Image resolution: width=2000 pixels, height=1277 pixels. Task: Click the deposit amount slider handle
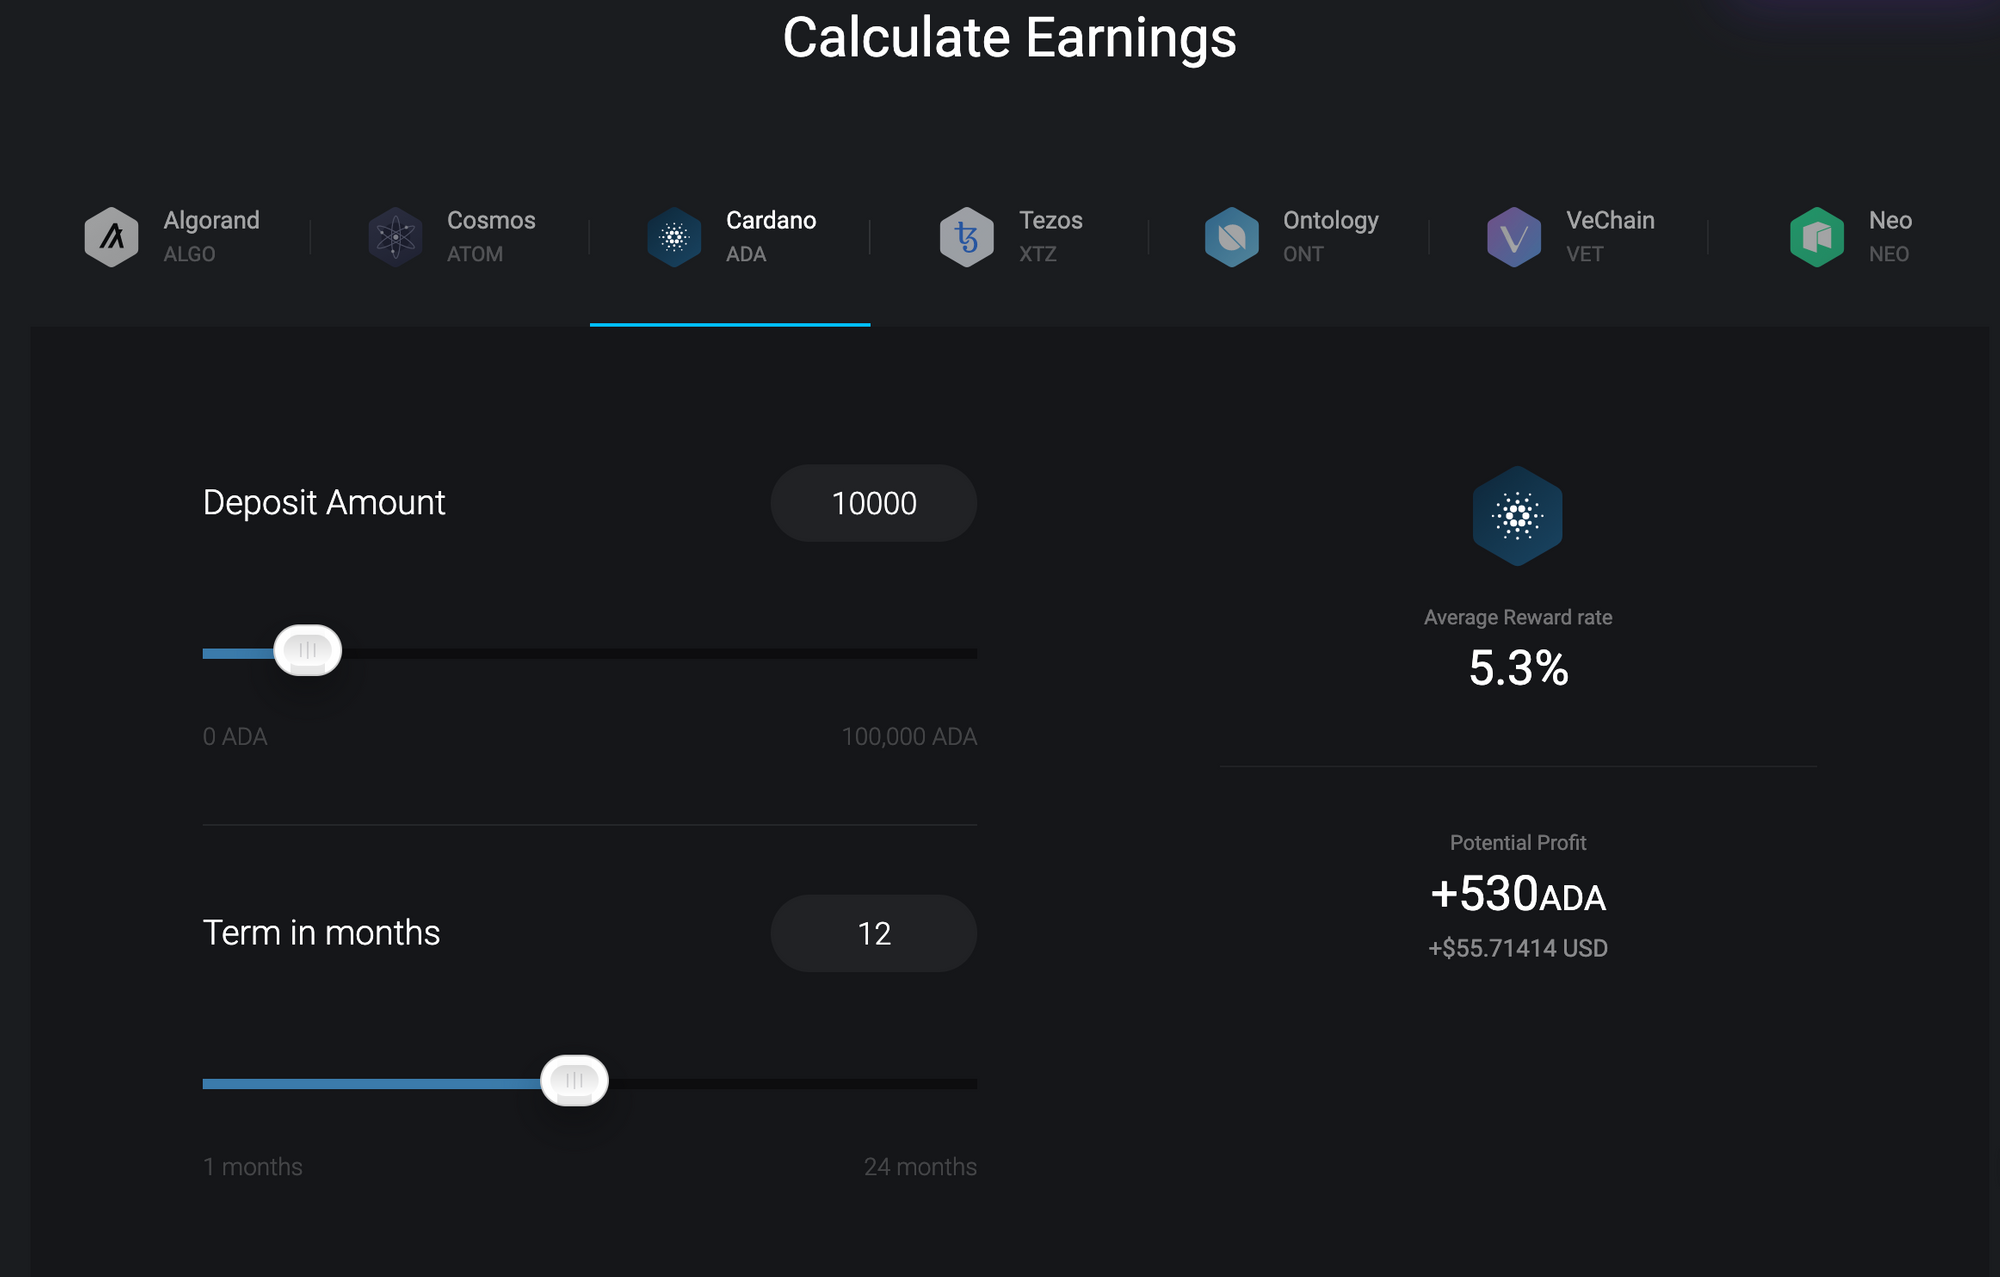pyautogui.click(x=308, y=651)
